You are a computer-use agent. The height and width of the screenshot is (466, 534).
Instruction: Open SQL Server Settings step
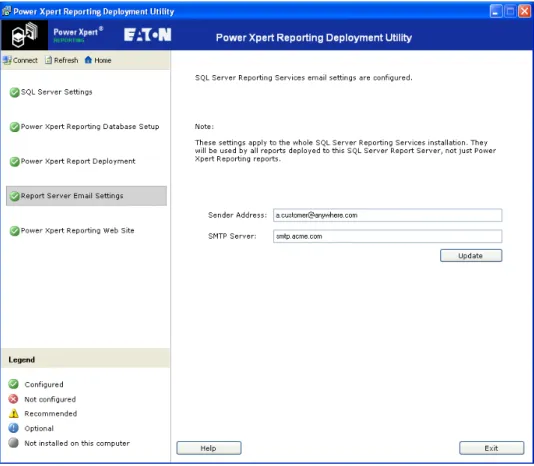tap(57, 92)
